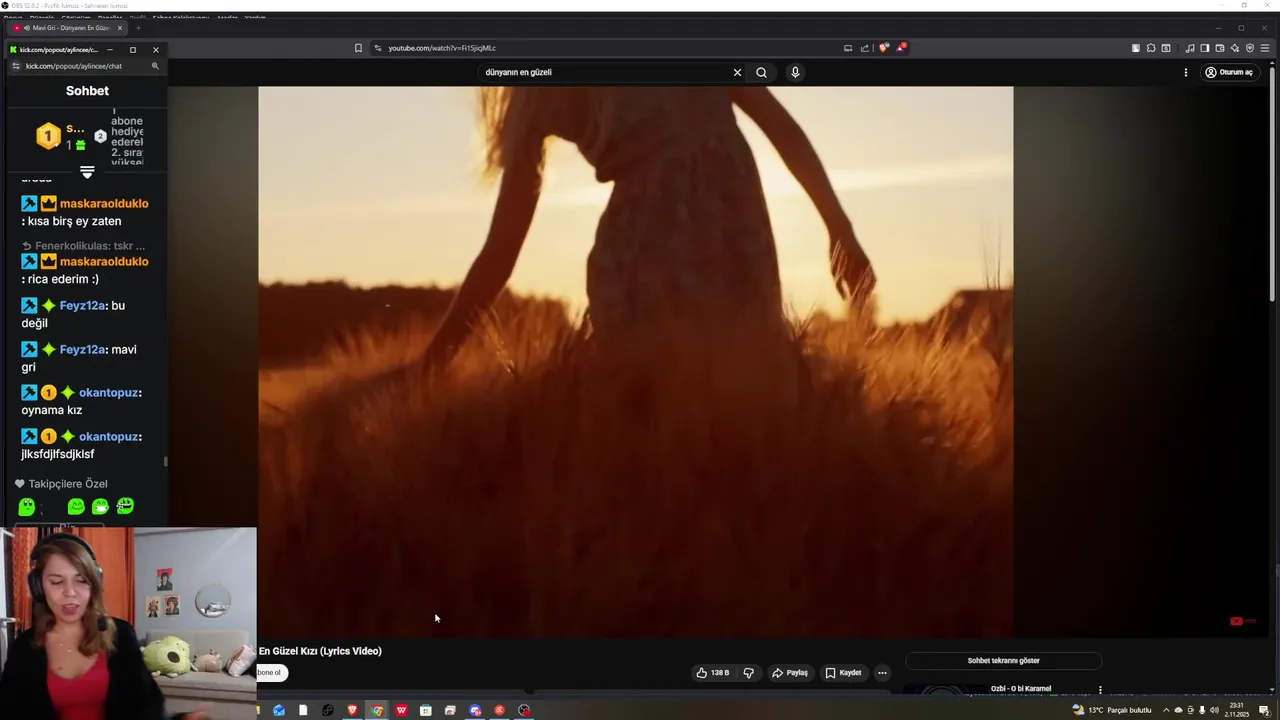Viewport: 1280px width, 720px height.
Task: Open browser extensions puzzle icon
Action: click(x=1151, y=48)
